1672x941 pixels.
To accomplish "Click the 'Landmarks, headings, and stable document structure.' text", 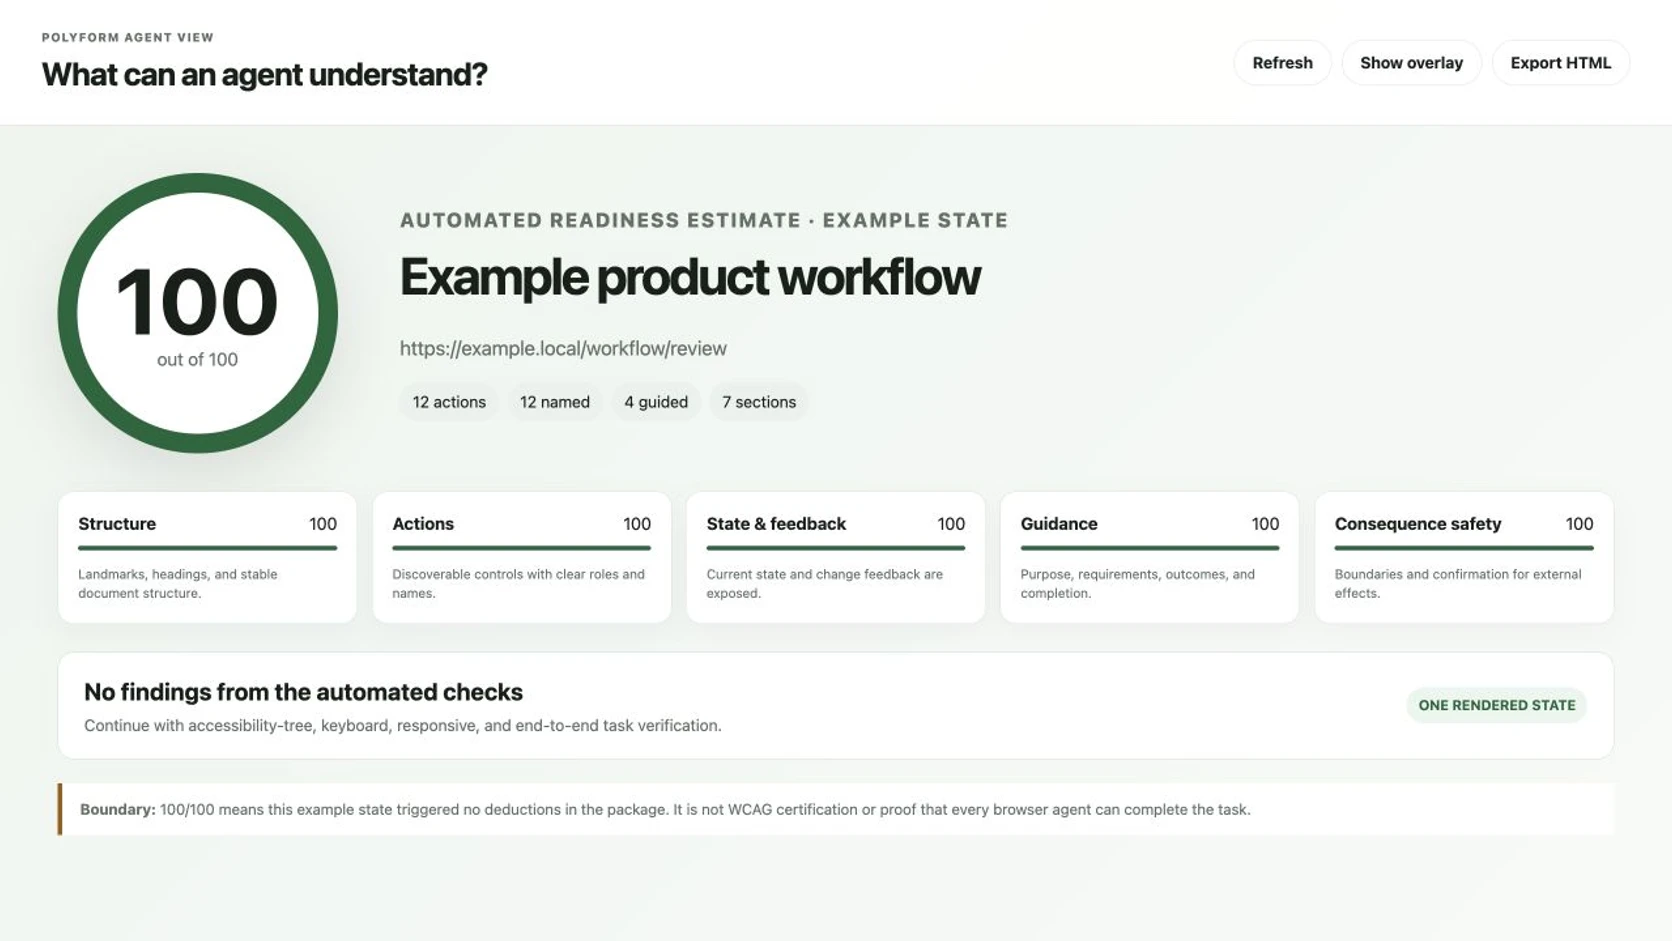I will tap(178, 583).
